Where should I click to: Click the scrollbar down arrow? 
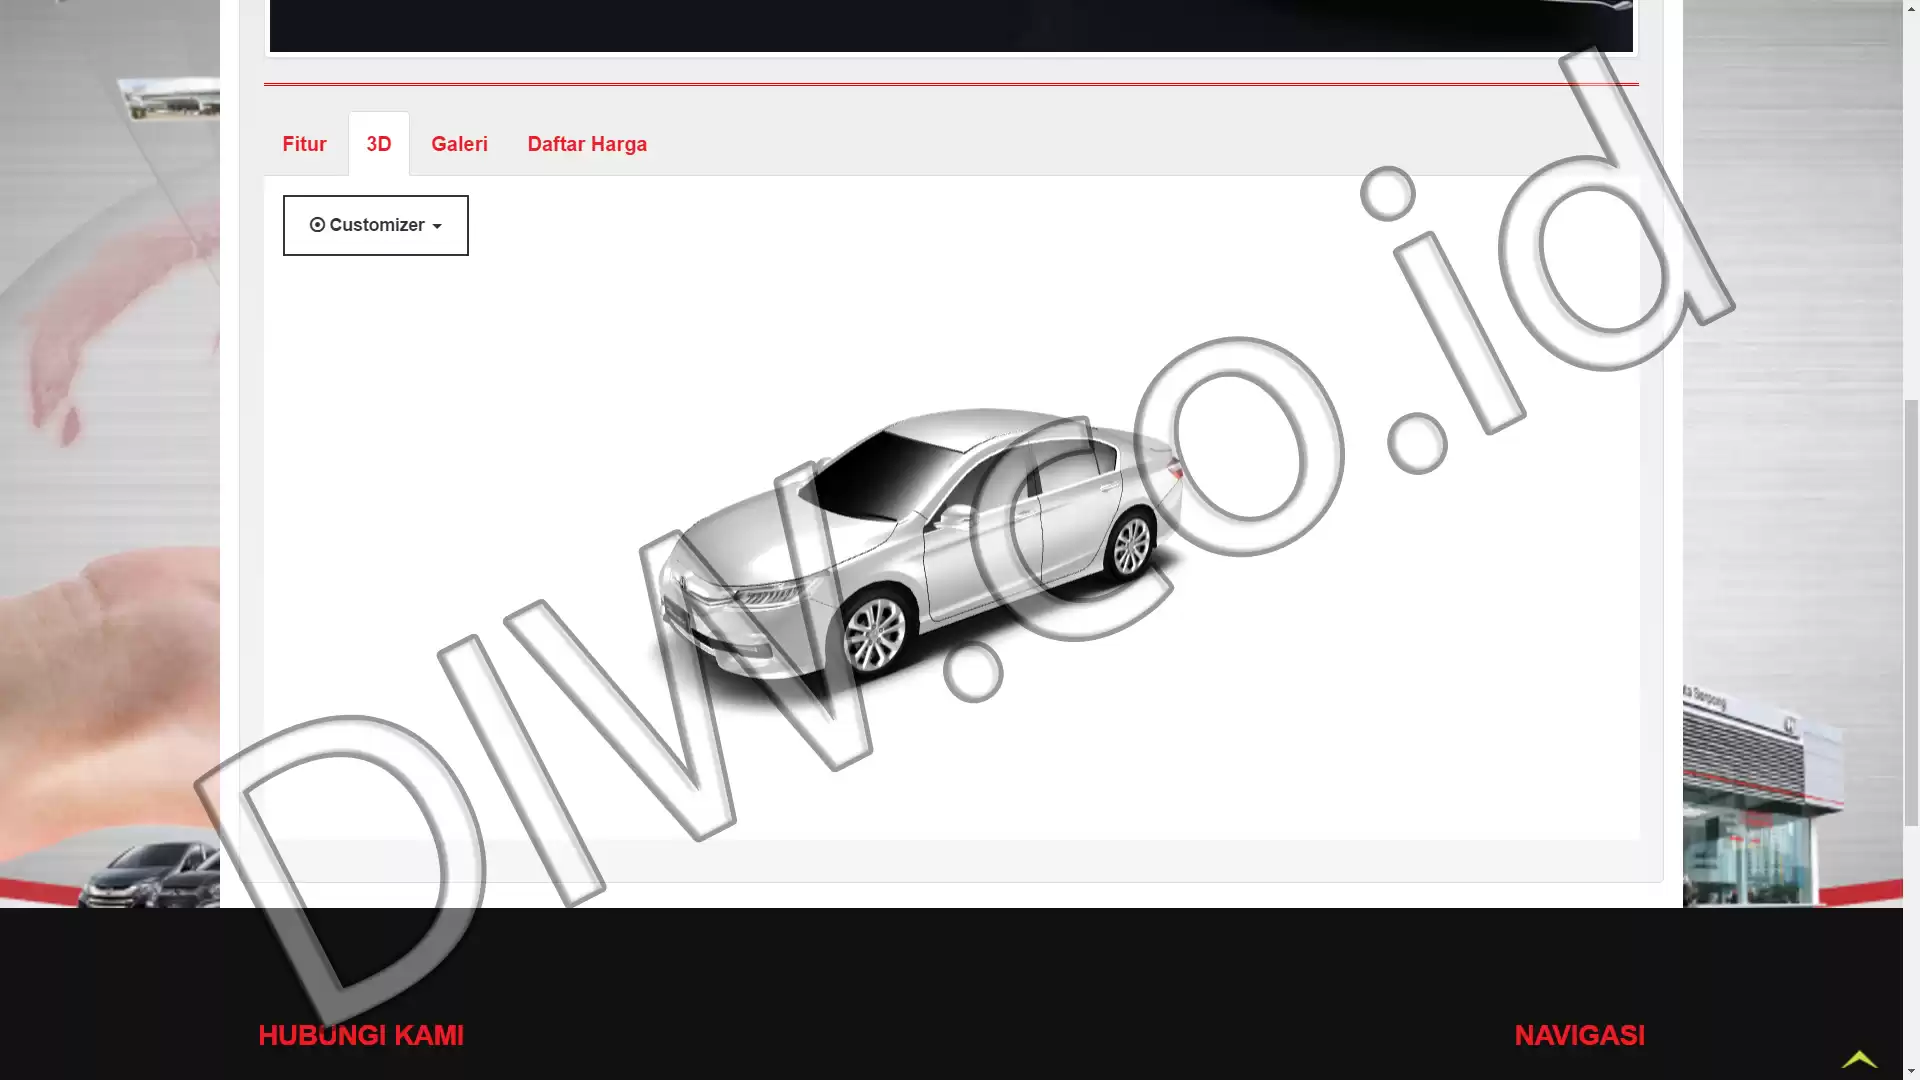1911,1071
